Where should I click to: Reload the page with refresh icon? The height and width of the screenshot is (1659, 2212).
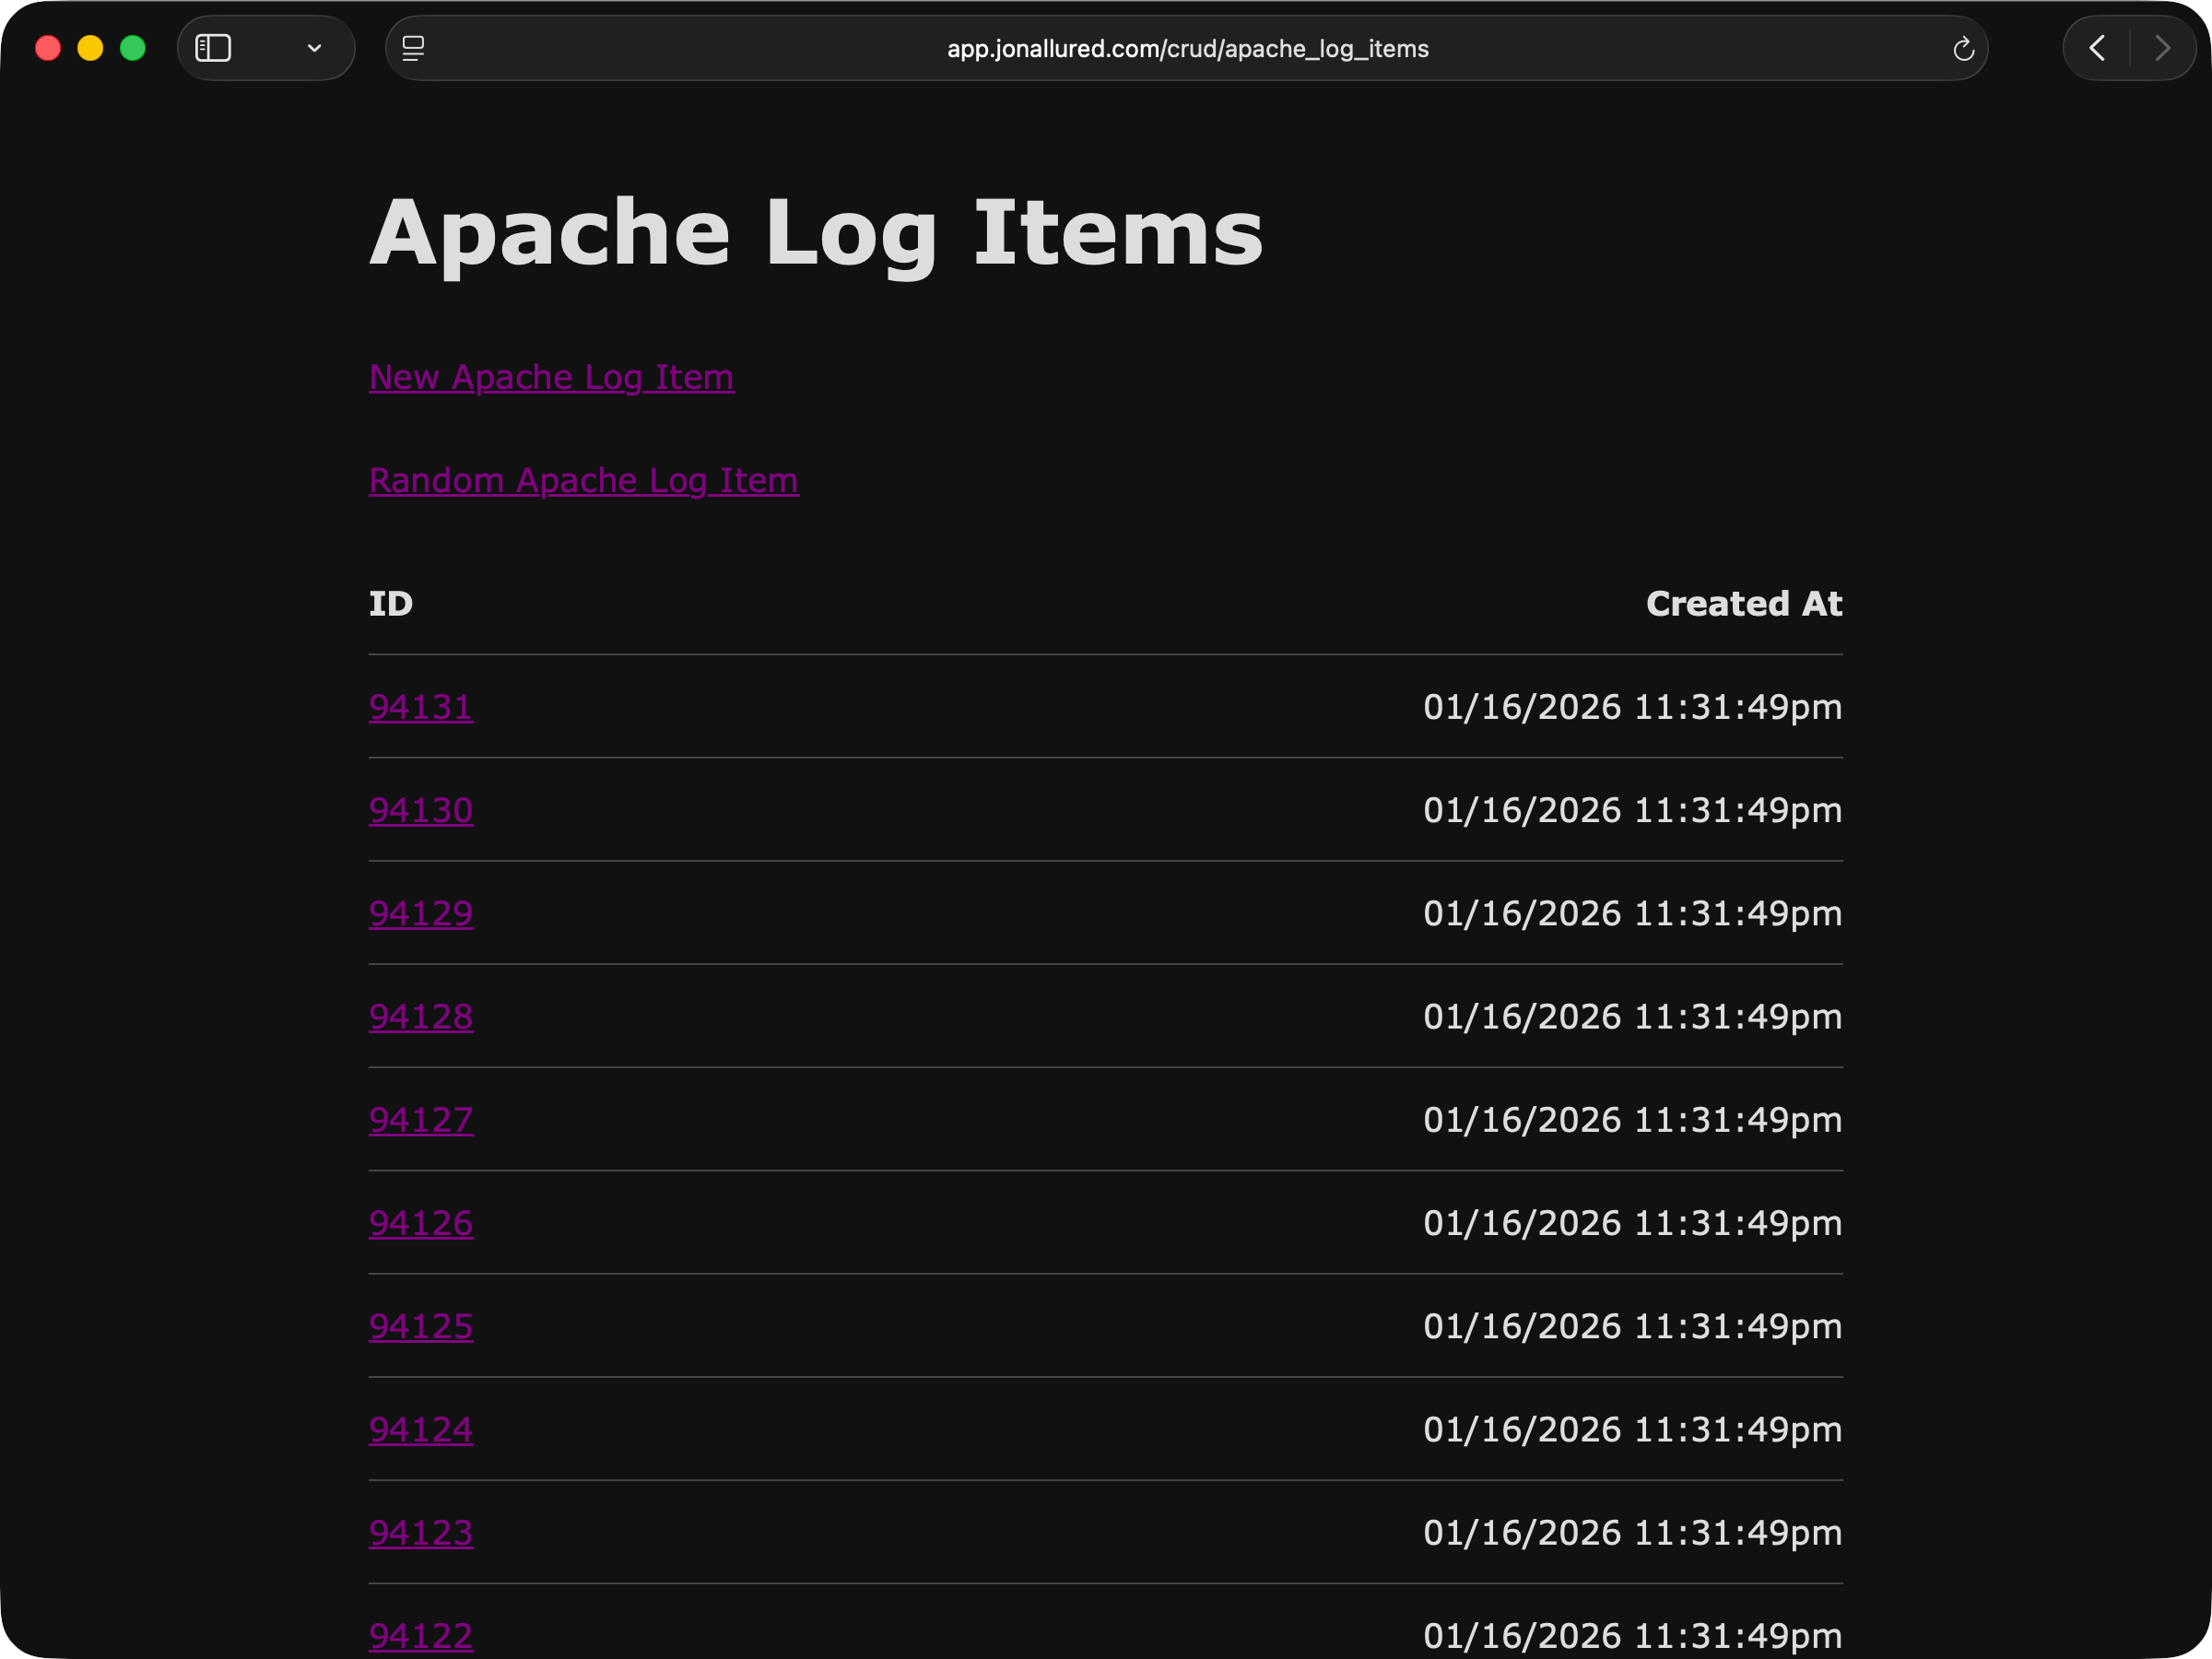[1963, 49]
